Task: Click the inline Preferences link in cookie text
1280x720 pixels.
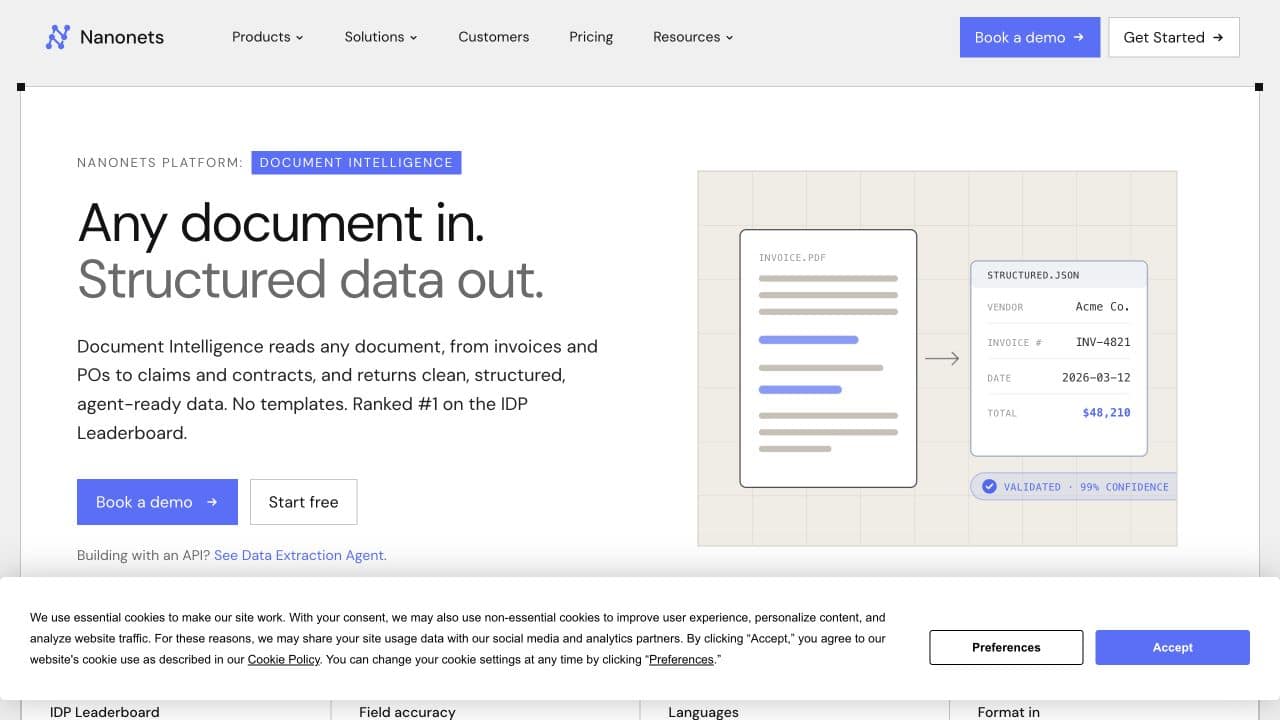Action: click(x=682, y=660)
